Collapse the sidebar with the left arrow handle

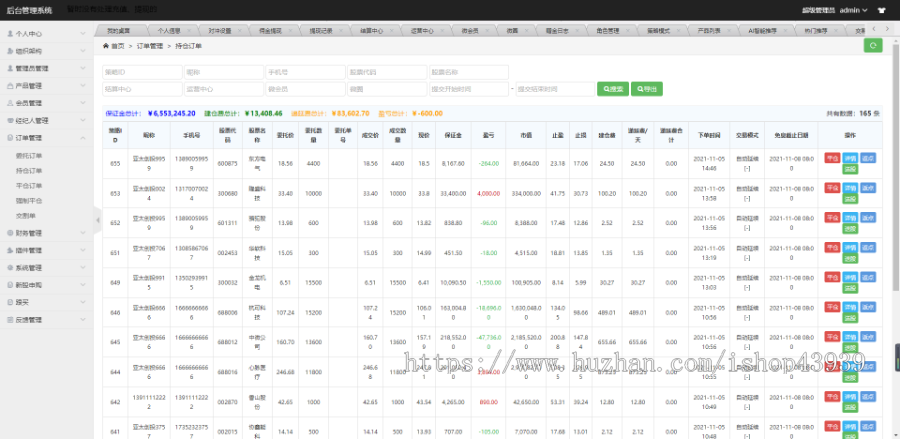[98, 220]
